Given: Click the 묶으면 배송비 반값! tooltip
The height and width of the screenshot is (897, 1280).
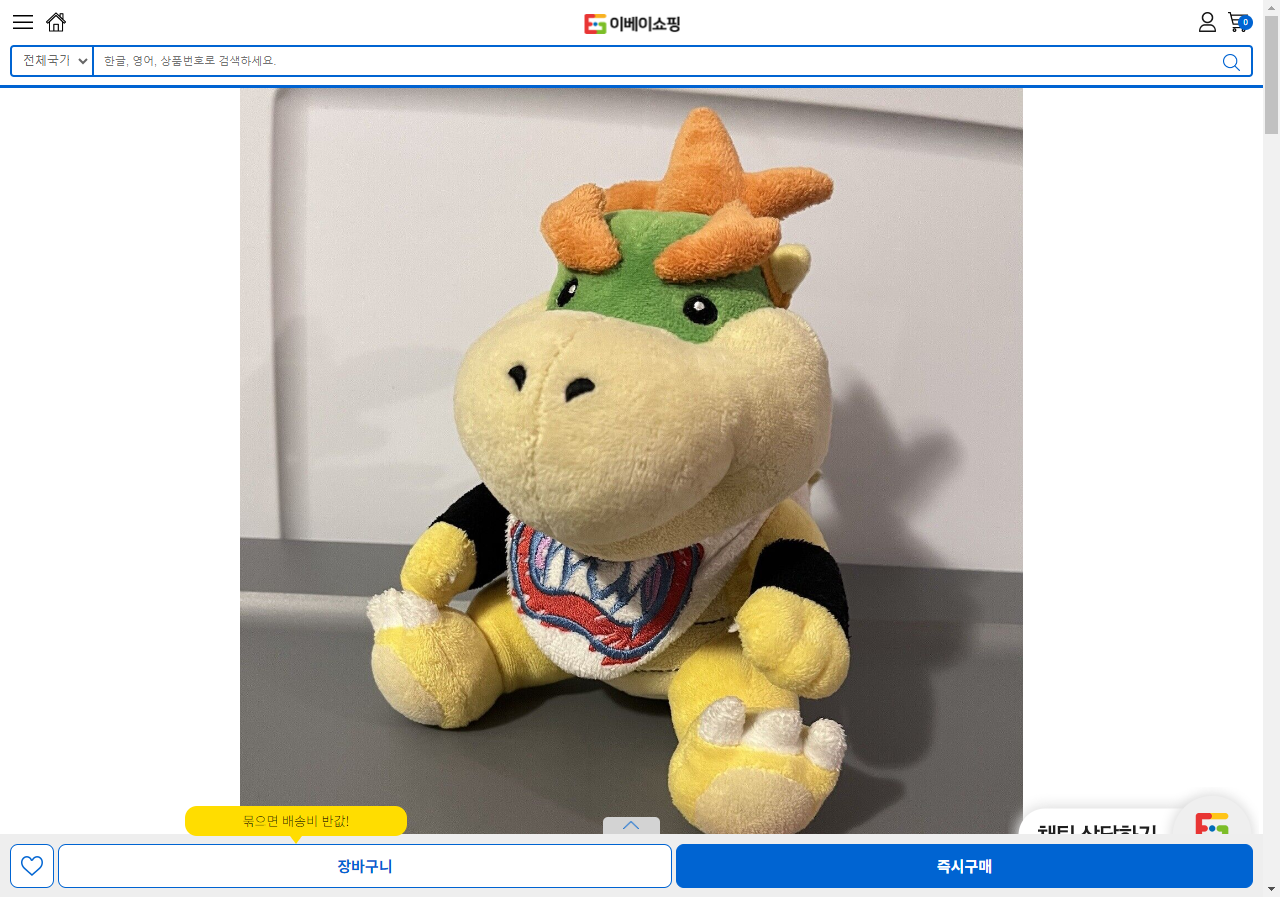Looking at the screenshot, I should [296, 821].
